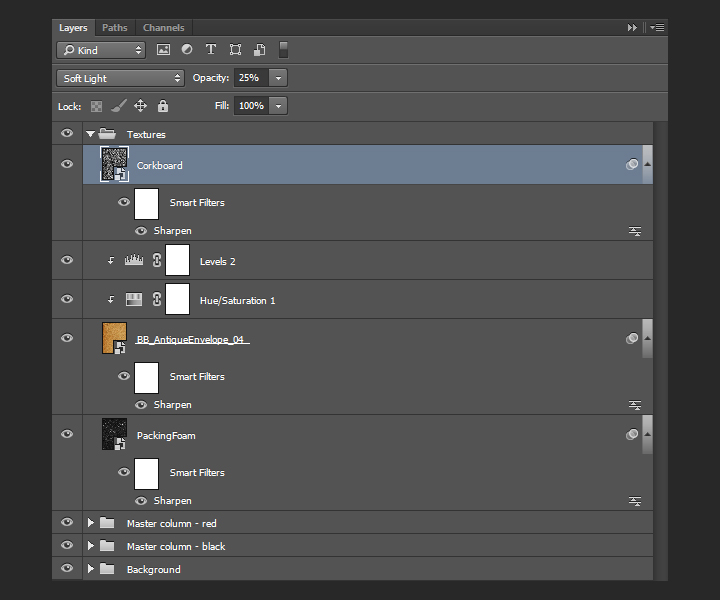This screenshot has height=600, width=720.
Task: Hide the Levels 2 layer
Action: pyautogui.click(x=67, y=260)
